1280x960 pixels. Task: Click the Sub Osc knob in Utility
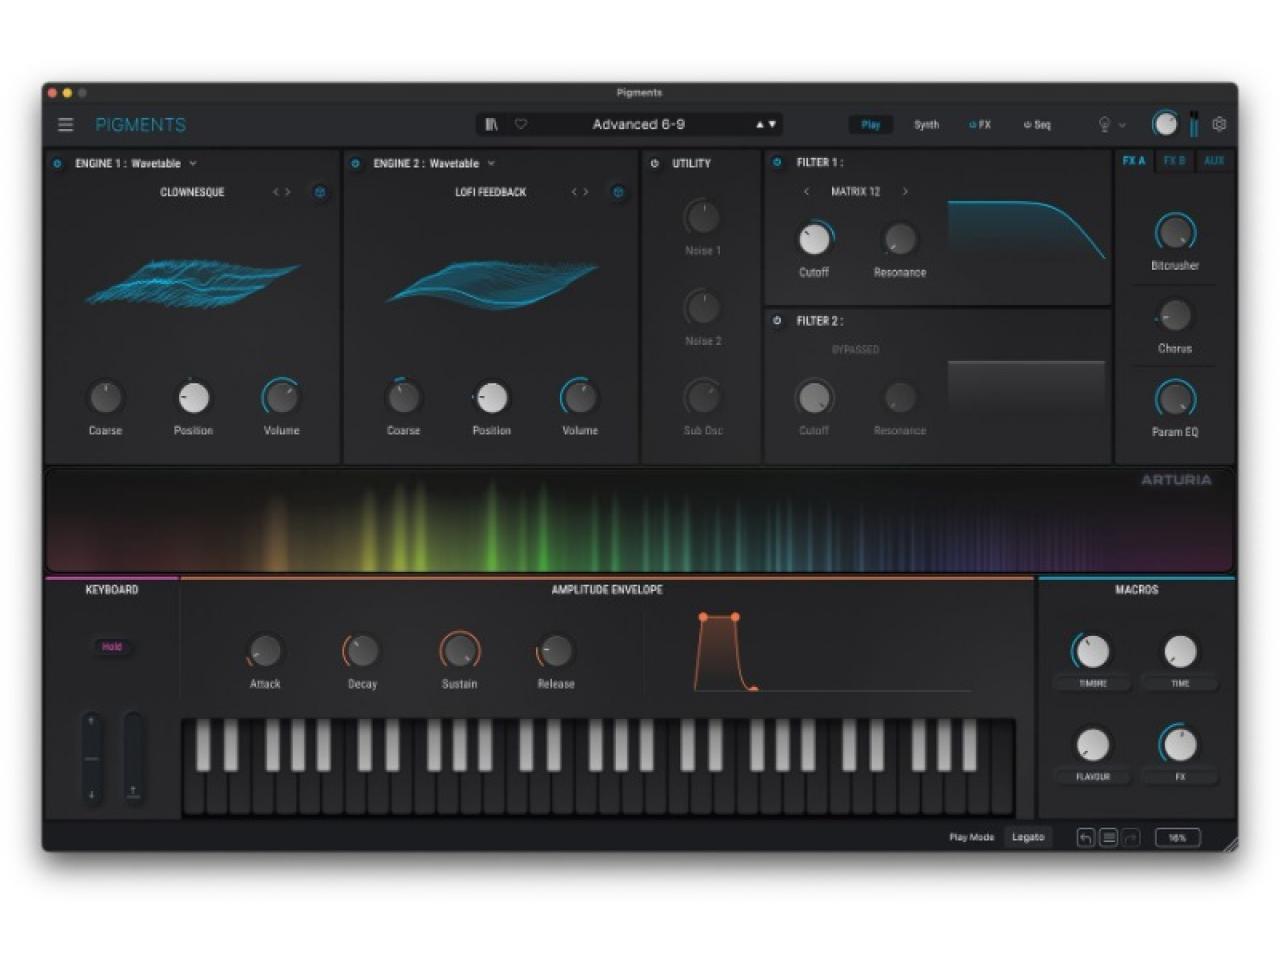(x=702, y=397)
